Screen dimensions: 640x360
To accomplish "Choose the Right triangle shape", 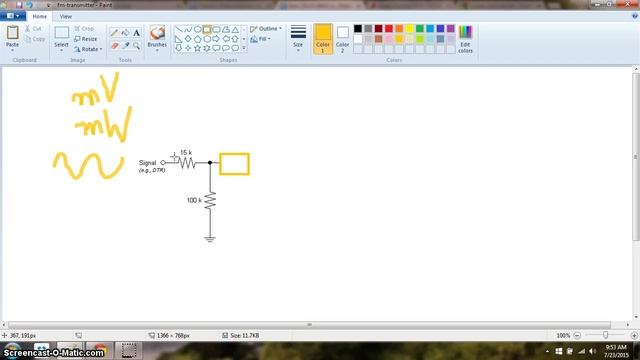I will coord(179,39).
